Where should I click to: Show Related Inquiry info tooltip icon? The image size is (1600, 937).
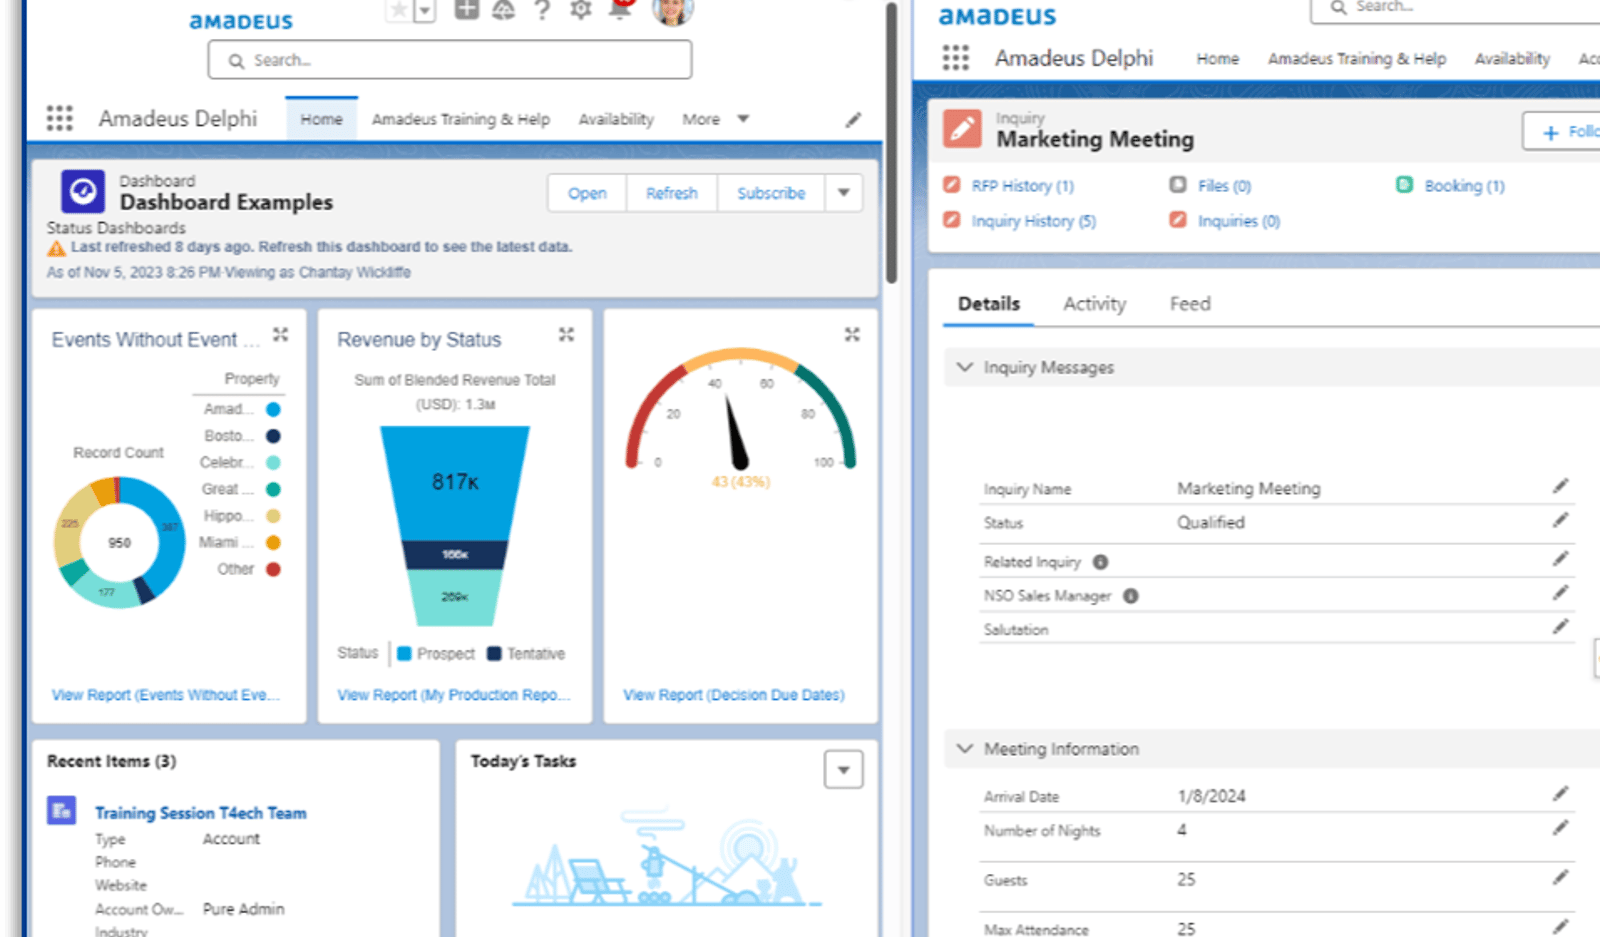[x=1100, y=562]
